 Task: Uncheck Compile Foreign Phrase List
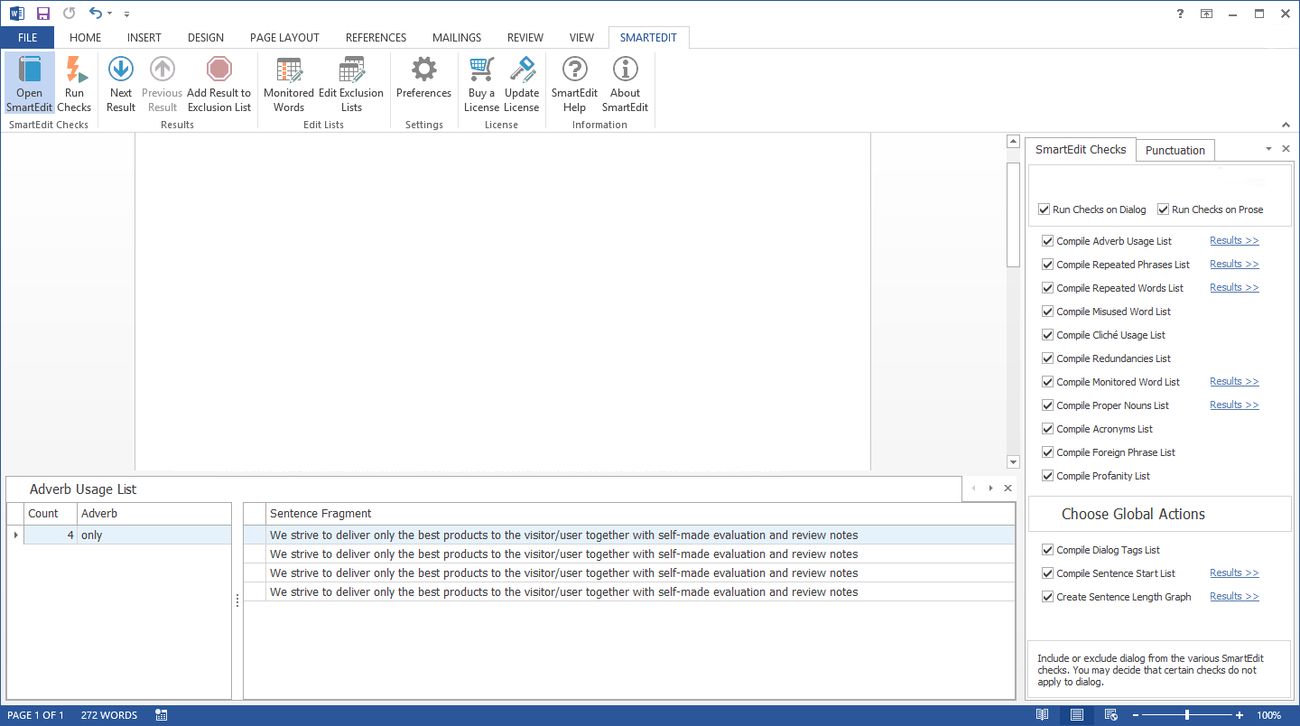(x=1047, y=453)
